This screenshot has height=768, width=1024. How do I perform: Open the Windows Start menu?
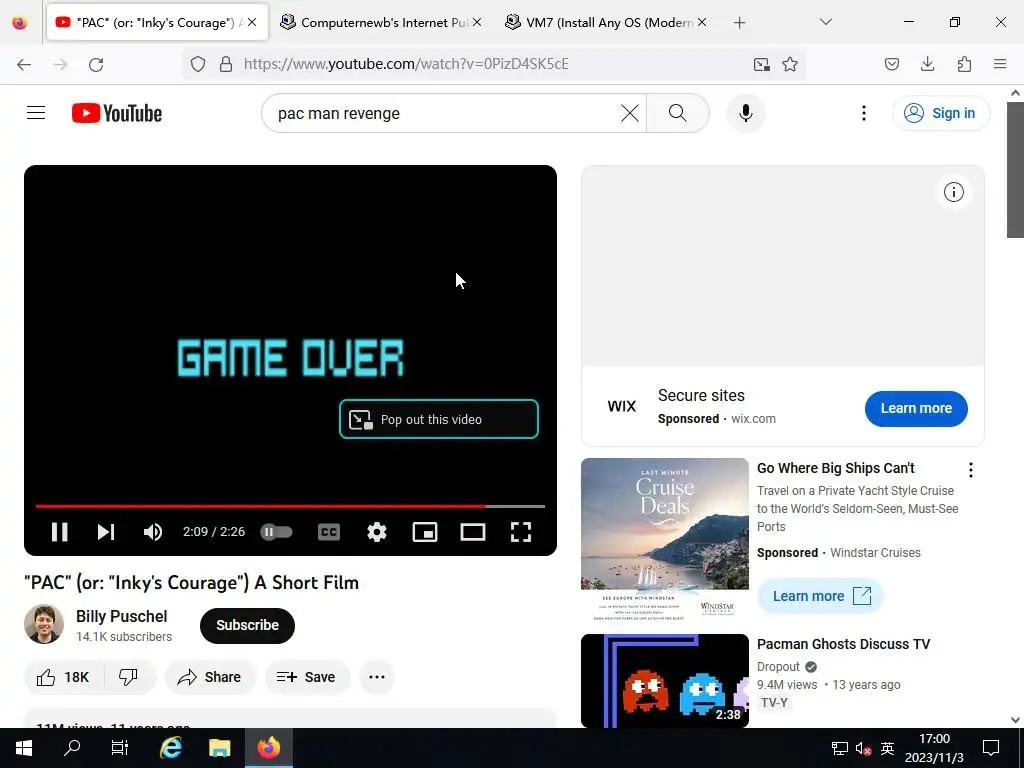[24, 748]
